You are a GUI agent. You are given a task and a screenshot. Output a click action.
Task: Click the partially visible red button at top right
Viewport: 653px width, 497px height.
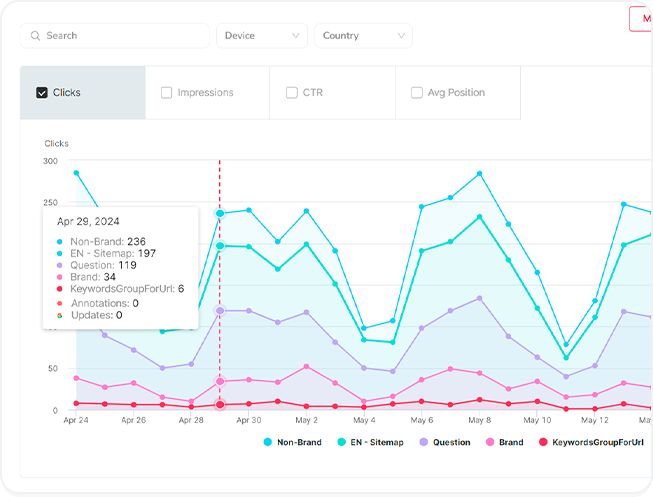tap(640, 19)
